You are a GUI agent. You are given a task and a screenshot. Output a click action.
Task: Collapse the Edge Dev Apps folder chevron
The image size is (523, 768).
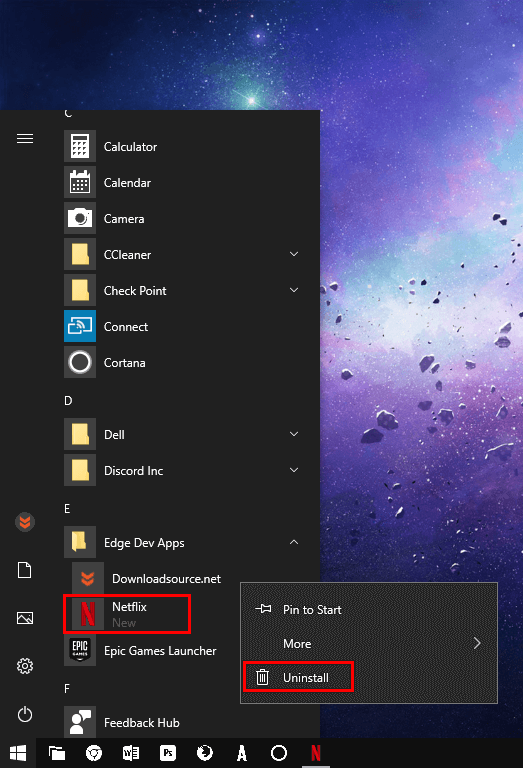pos(294,542)
